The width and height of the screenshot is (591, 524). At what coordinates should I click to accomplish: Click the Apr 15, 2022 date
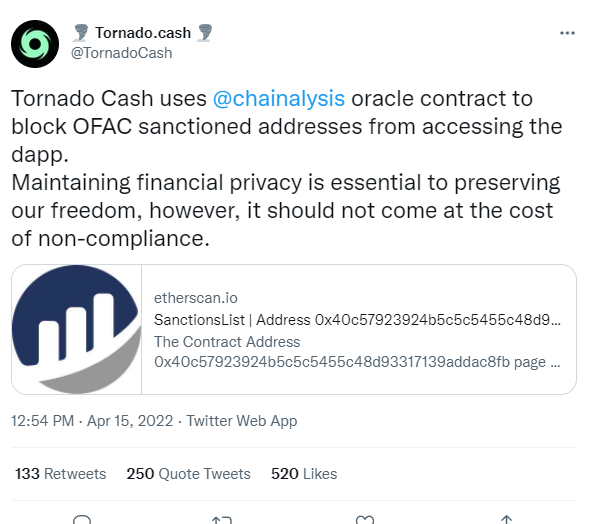(130, 421)
